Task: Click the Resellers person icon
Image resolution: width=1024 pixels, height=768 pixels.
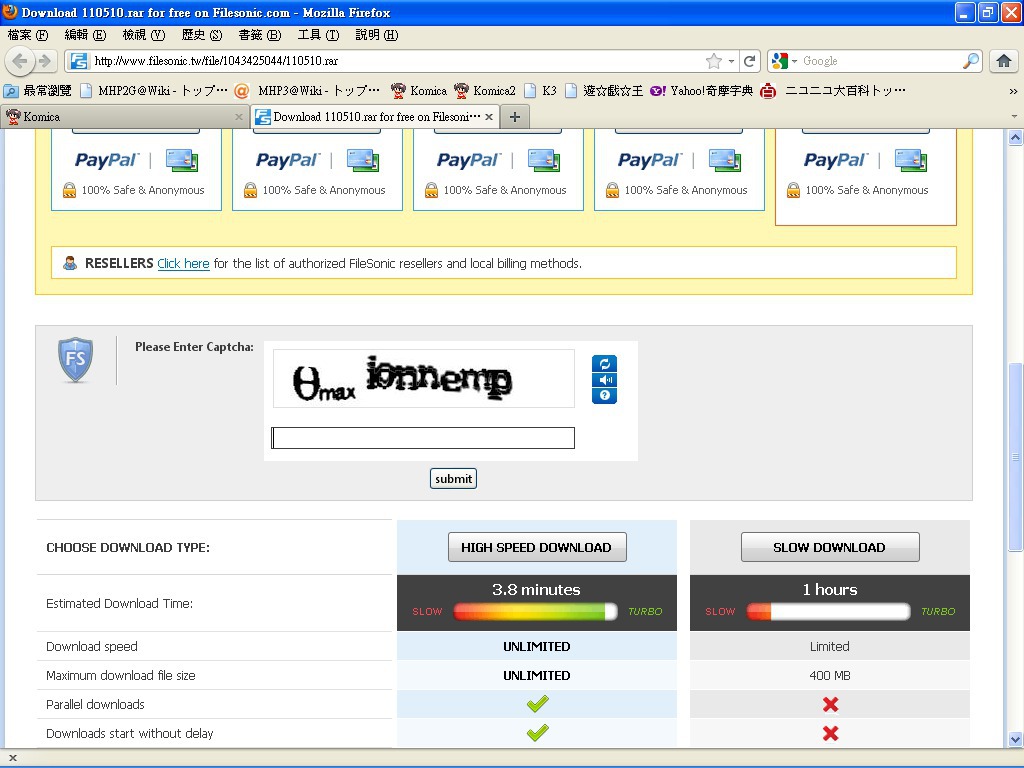Action: (70, 263)
